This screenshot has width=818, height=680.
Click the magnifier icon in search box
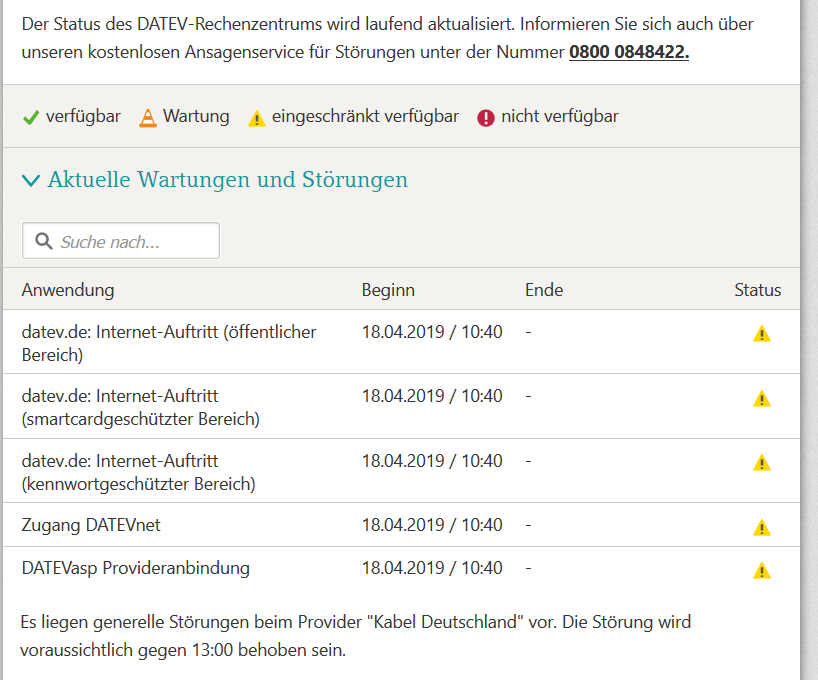(44, 241)
